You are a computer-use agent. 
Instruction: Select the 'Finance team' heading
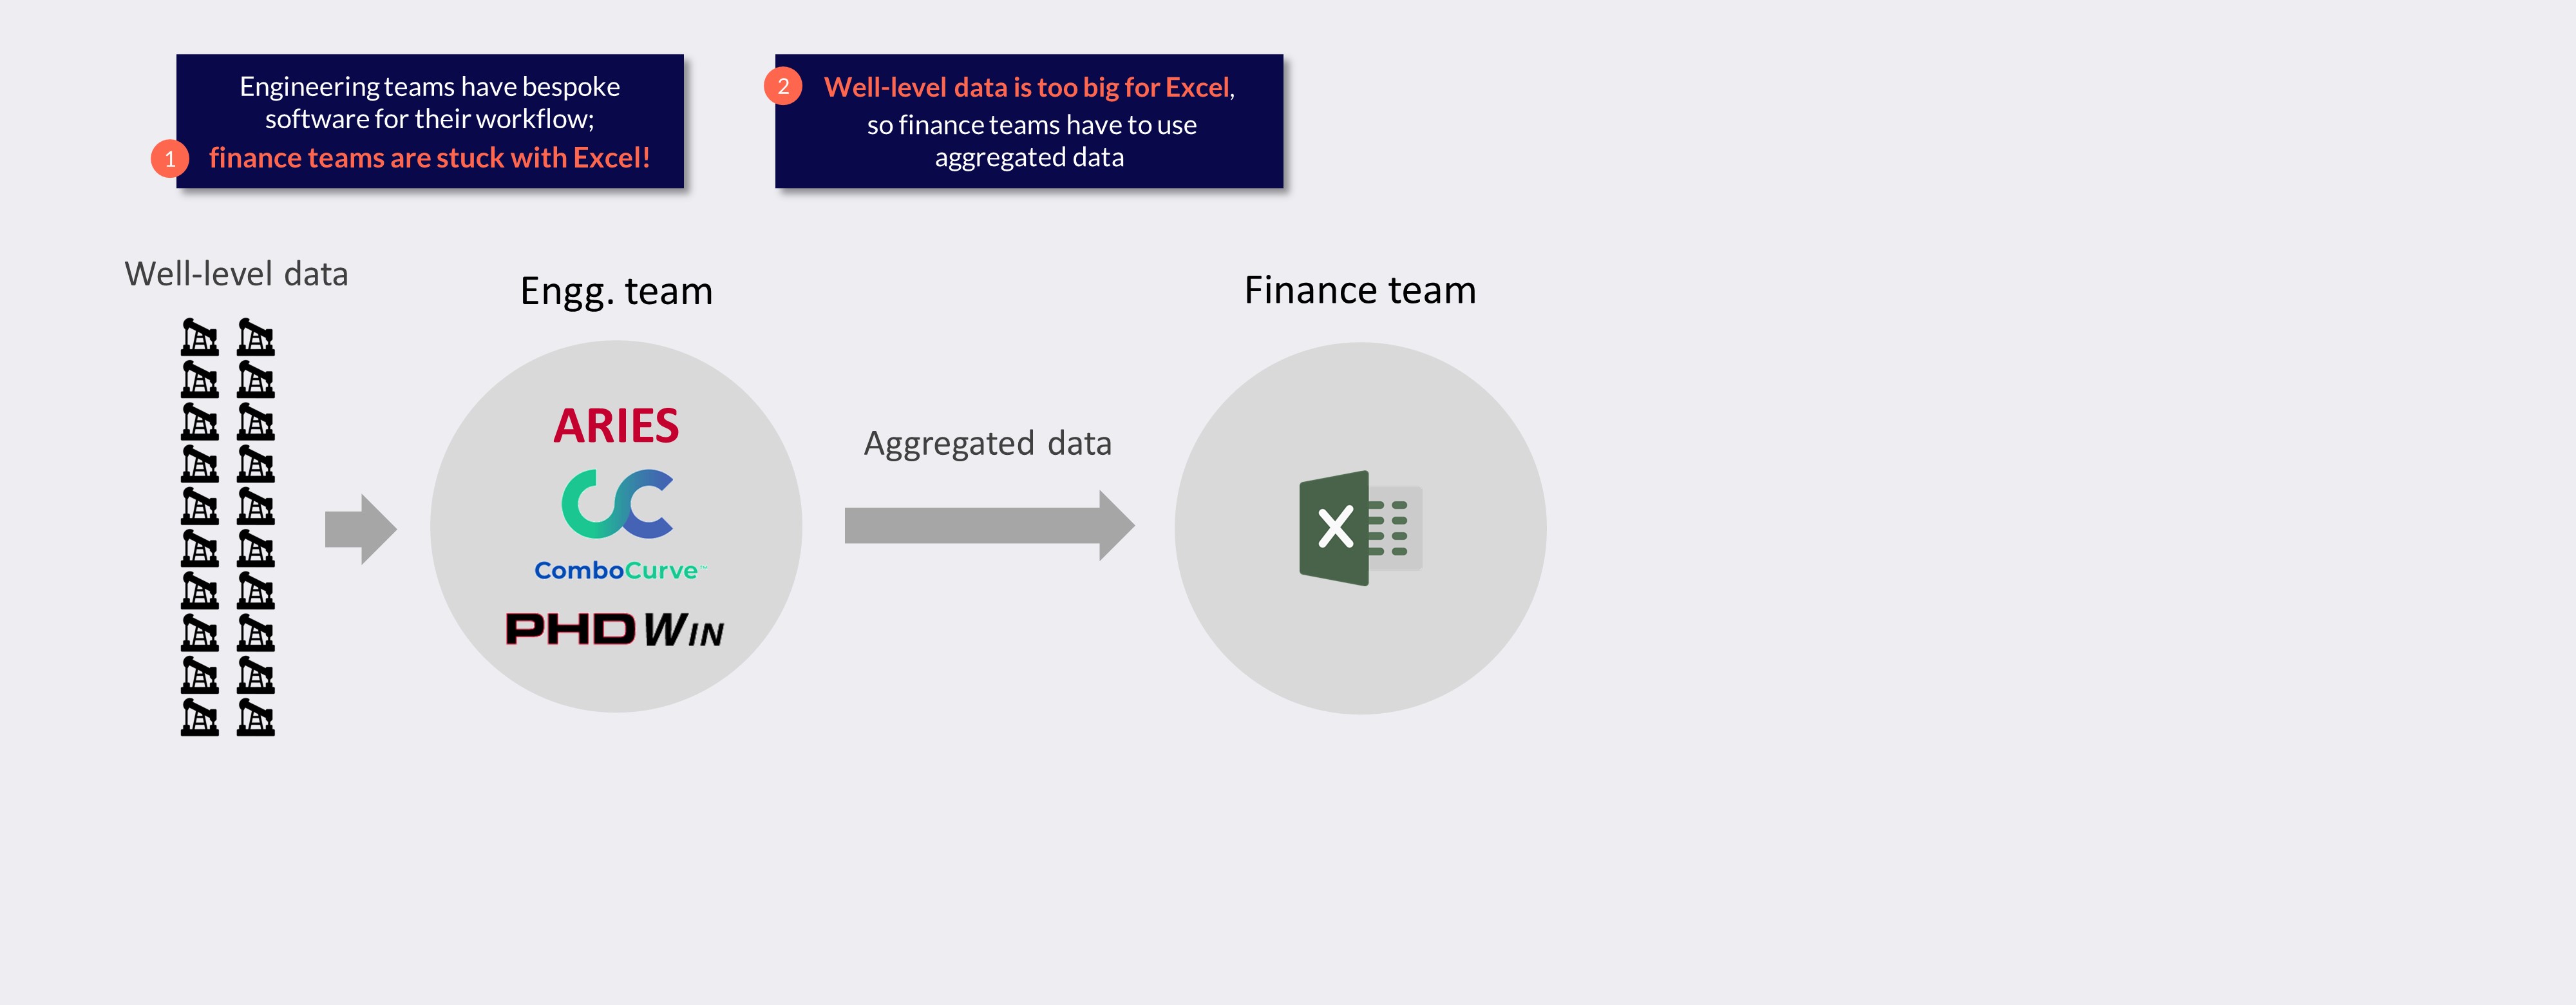click(x=1359, y=290)
